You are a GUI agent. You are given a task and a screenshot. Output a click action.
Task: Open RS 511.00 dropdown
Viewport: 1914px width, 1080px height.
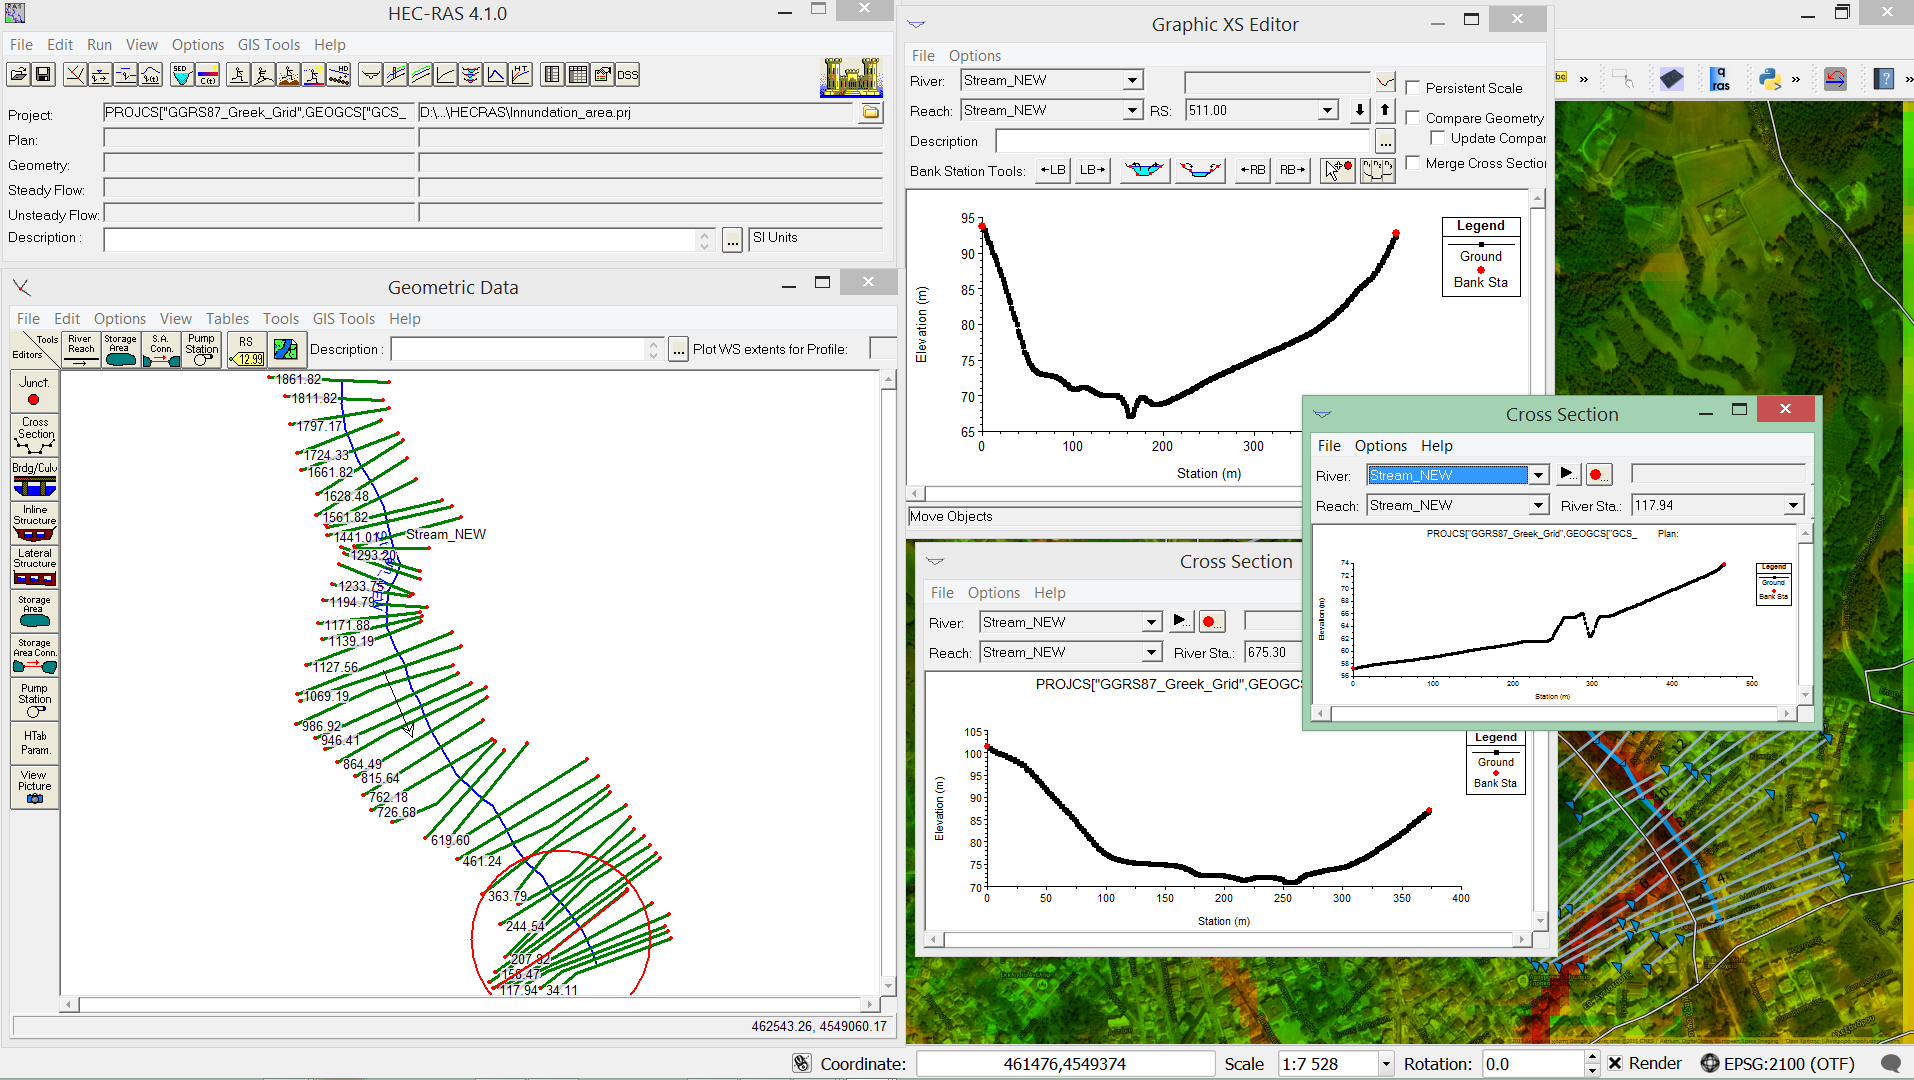tap(1327, 110)
